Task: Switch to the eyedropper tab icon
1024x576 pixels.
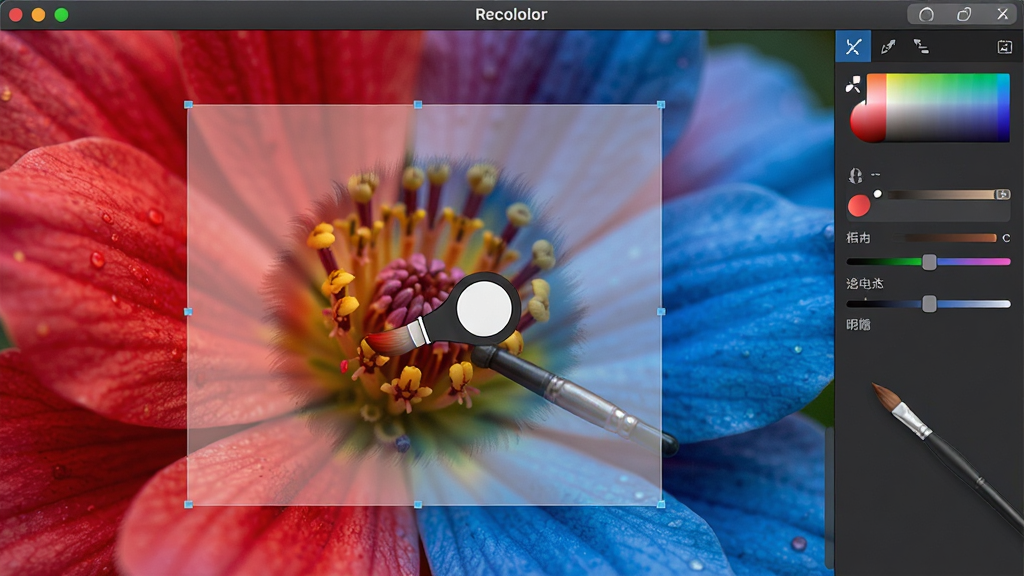Action: click(888, 46)
